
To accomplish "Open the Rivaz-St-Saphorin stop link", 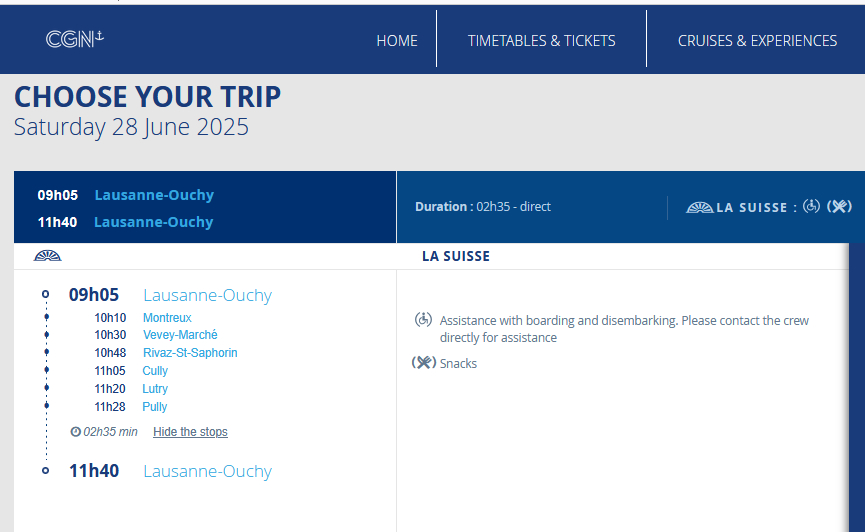I will tap(190, 353).
